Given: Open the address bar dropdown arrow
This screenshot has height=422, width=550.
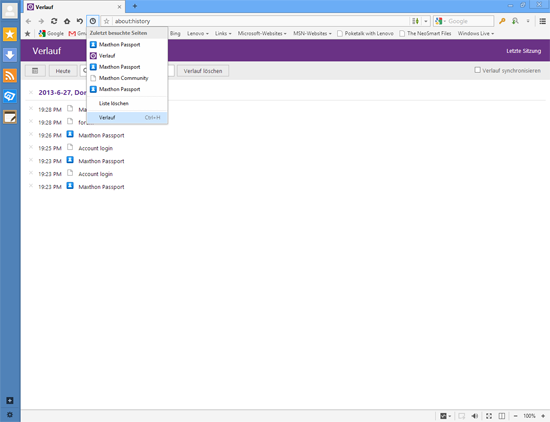Looking at the screenshot, I should 426,21.
